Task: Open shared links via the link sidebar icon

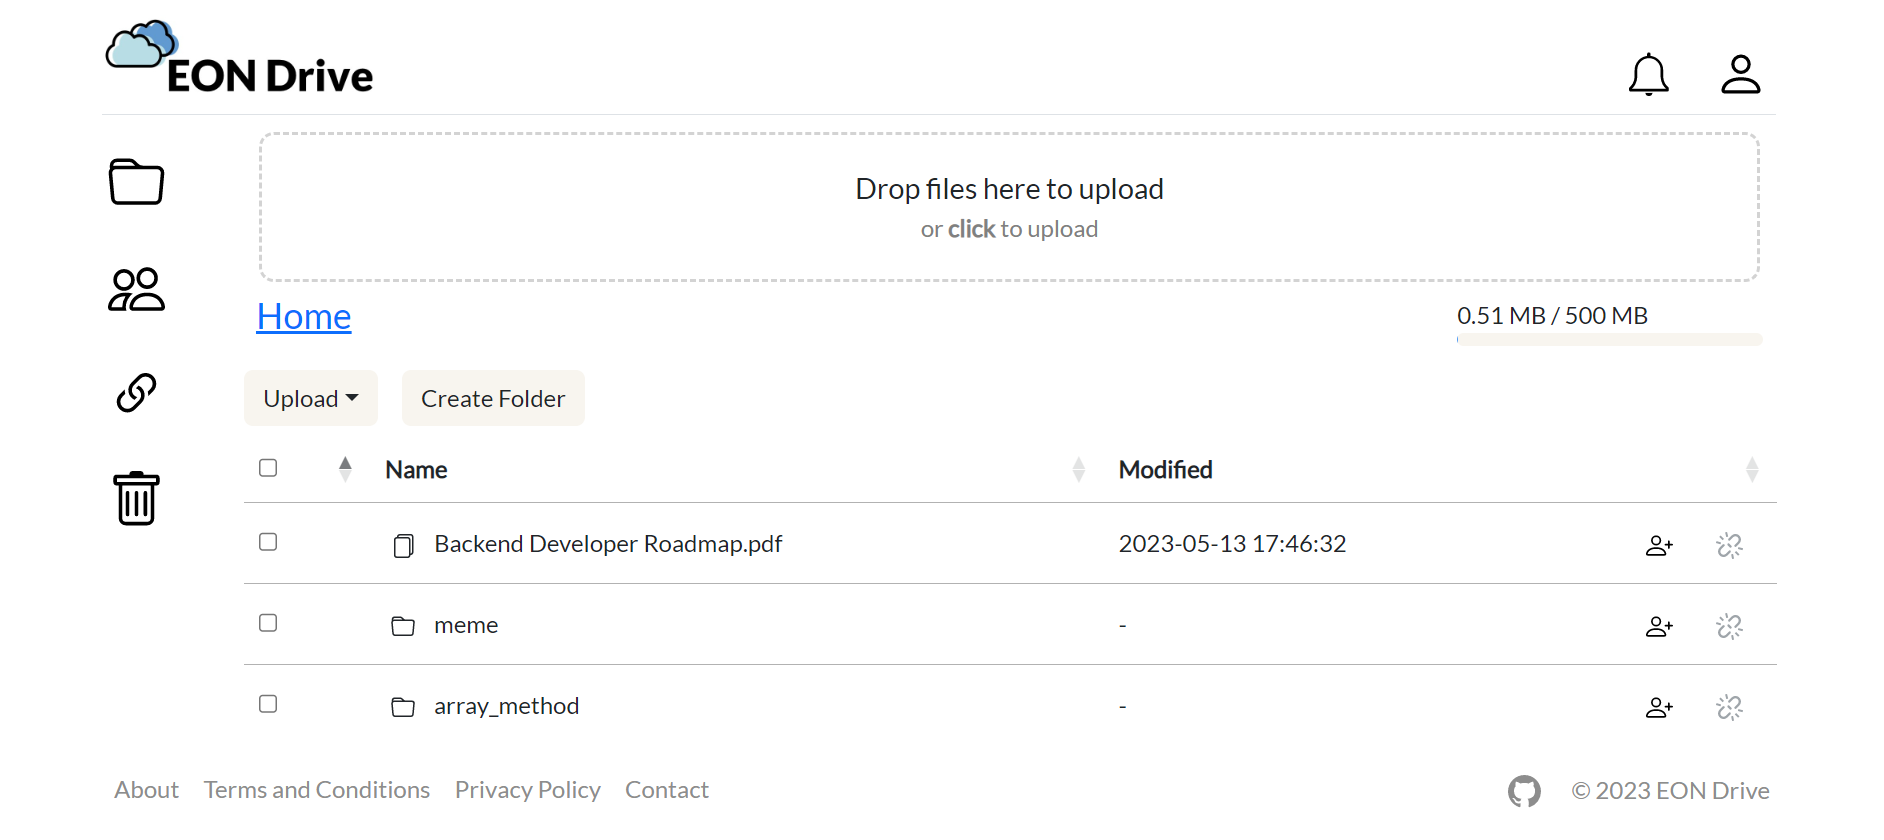Action: pos(135,393)
